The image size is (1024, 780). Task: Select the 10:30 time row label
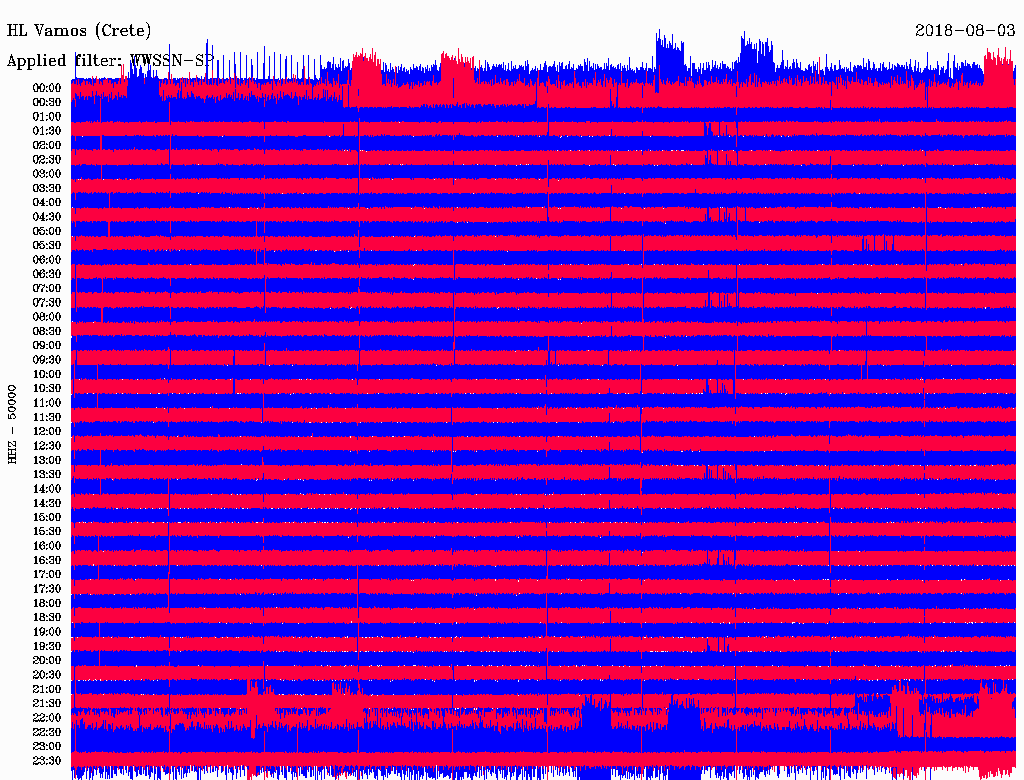[47, 389]
